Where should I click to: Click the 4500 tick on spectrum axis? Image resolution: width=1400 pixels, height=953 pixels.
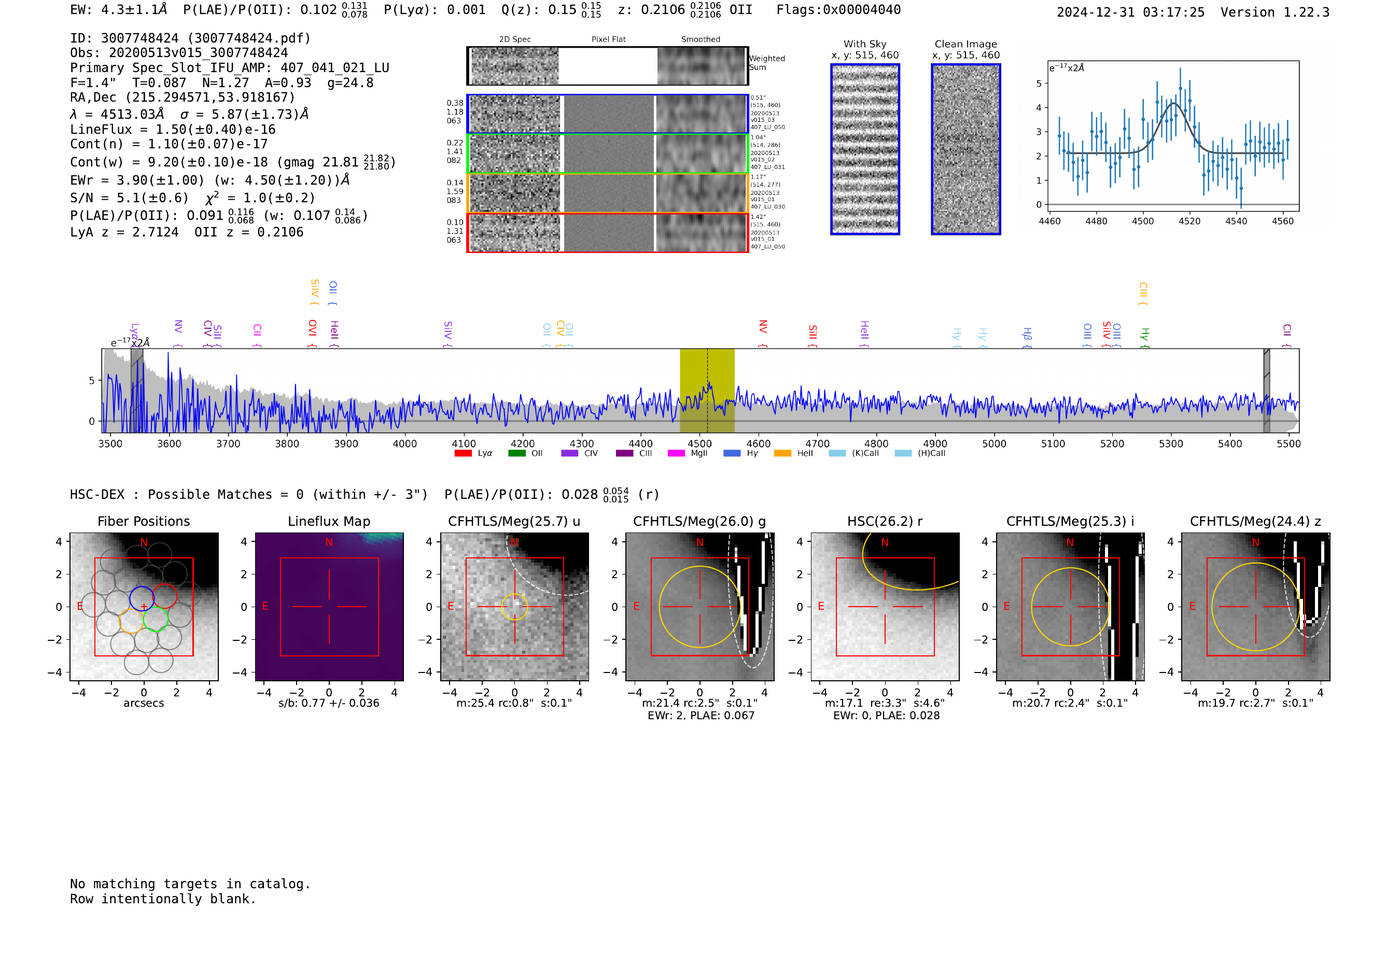point(699,444)
